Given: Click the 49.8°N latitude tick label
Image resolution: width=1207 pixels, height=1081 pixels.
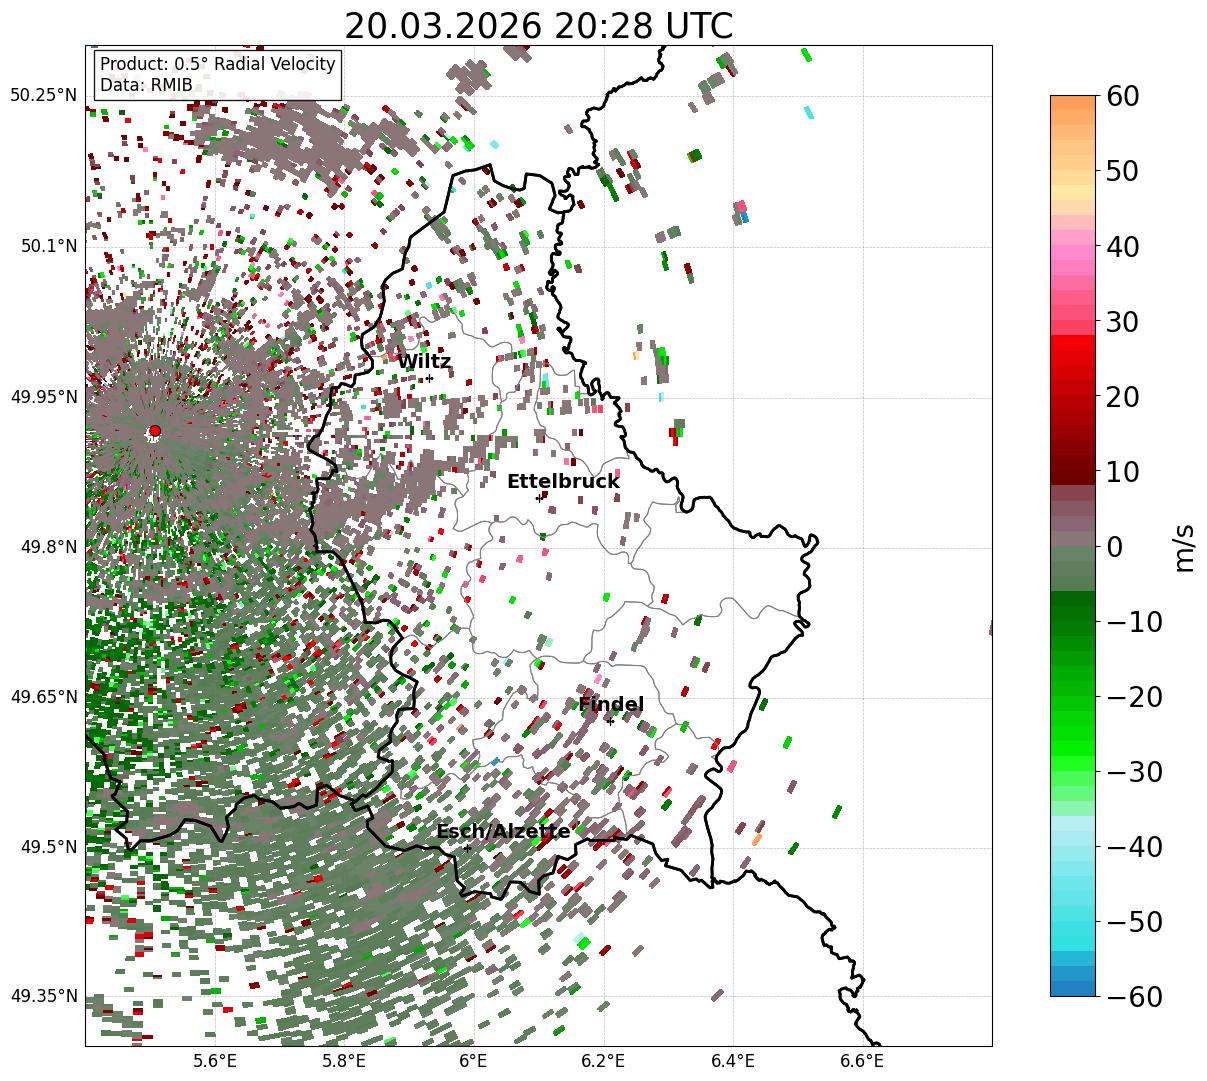Looking at the screenshot, I should click(x=48, y=547).
